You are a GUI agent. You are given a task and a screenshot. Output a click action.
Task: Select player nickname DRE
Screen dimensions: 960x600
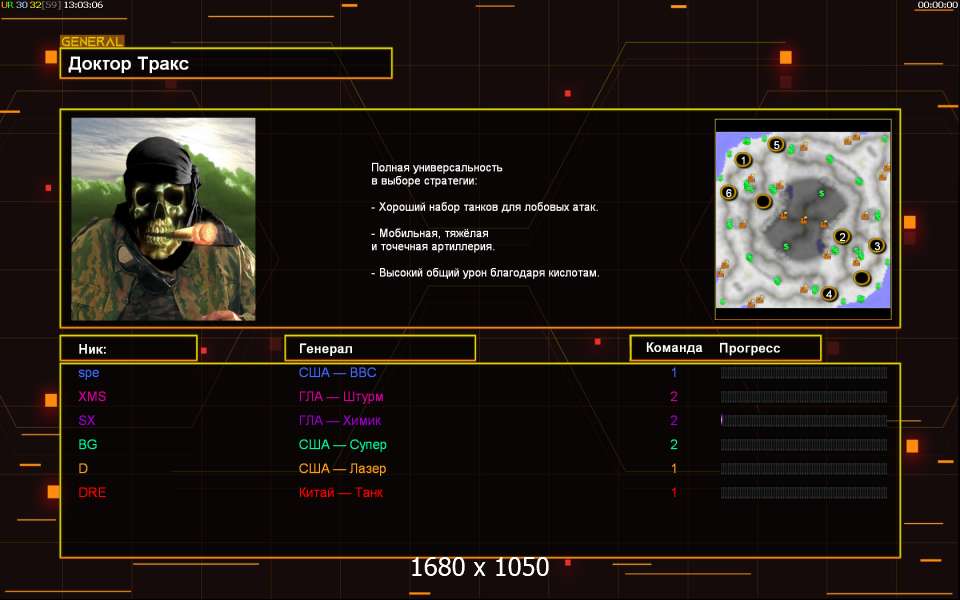(92, 492)
